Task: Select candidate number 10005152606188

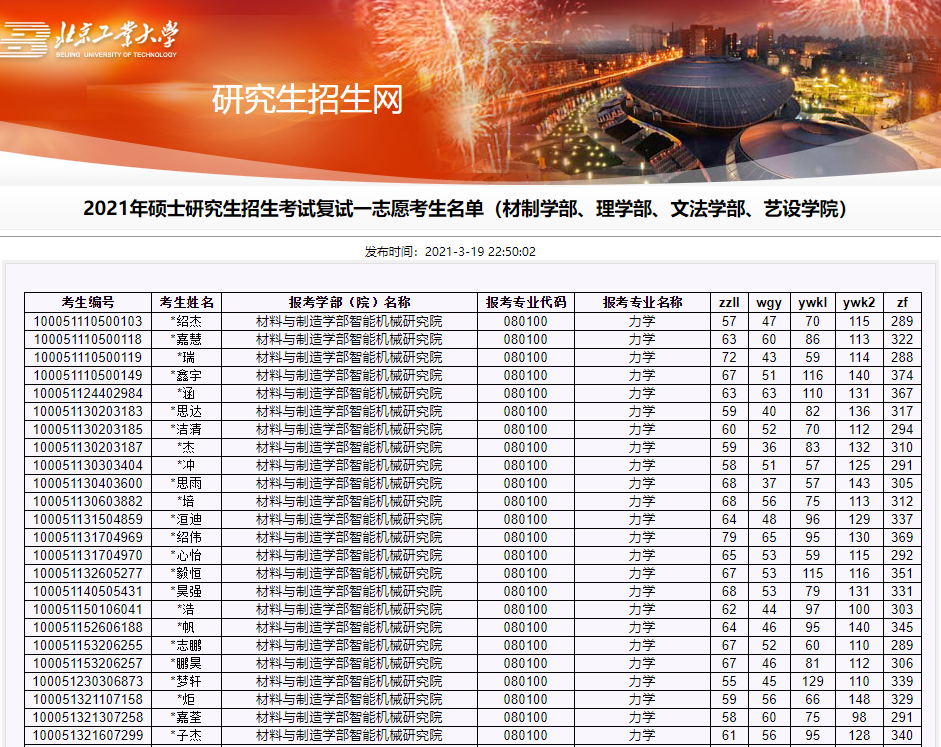Action: tap(88, 628)
